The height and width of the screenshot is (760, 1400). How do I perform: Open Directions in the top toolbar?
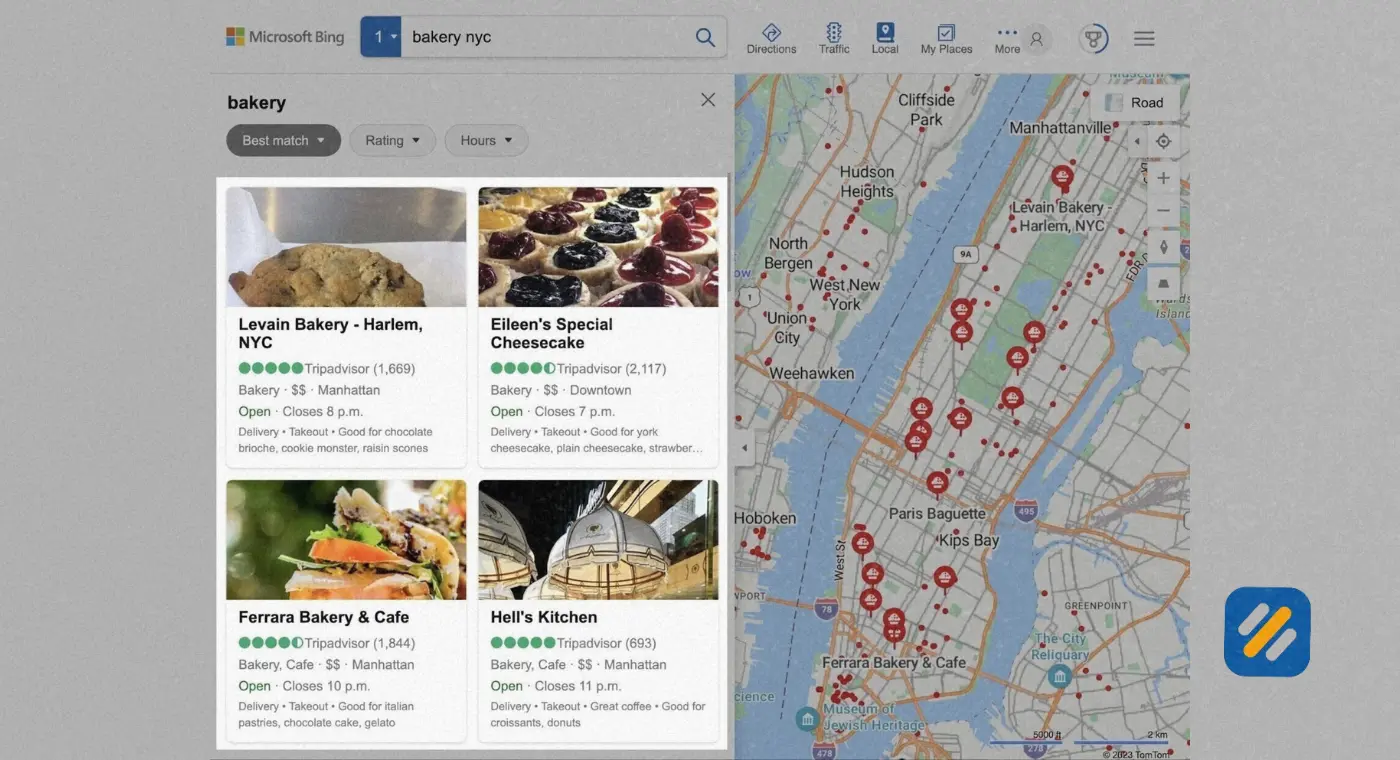pyautogui.click(x=771, y=39)
